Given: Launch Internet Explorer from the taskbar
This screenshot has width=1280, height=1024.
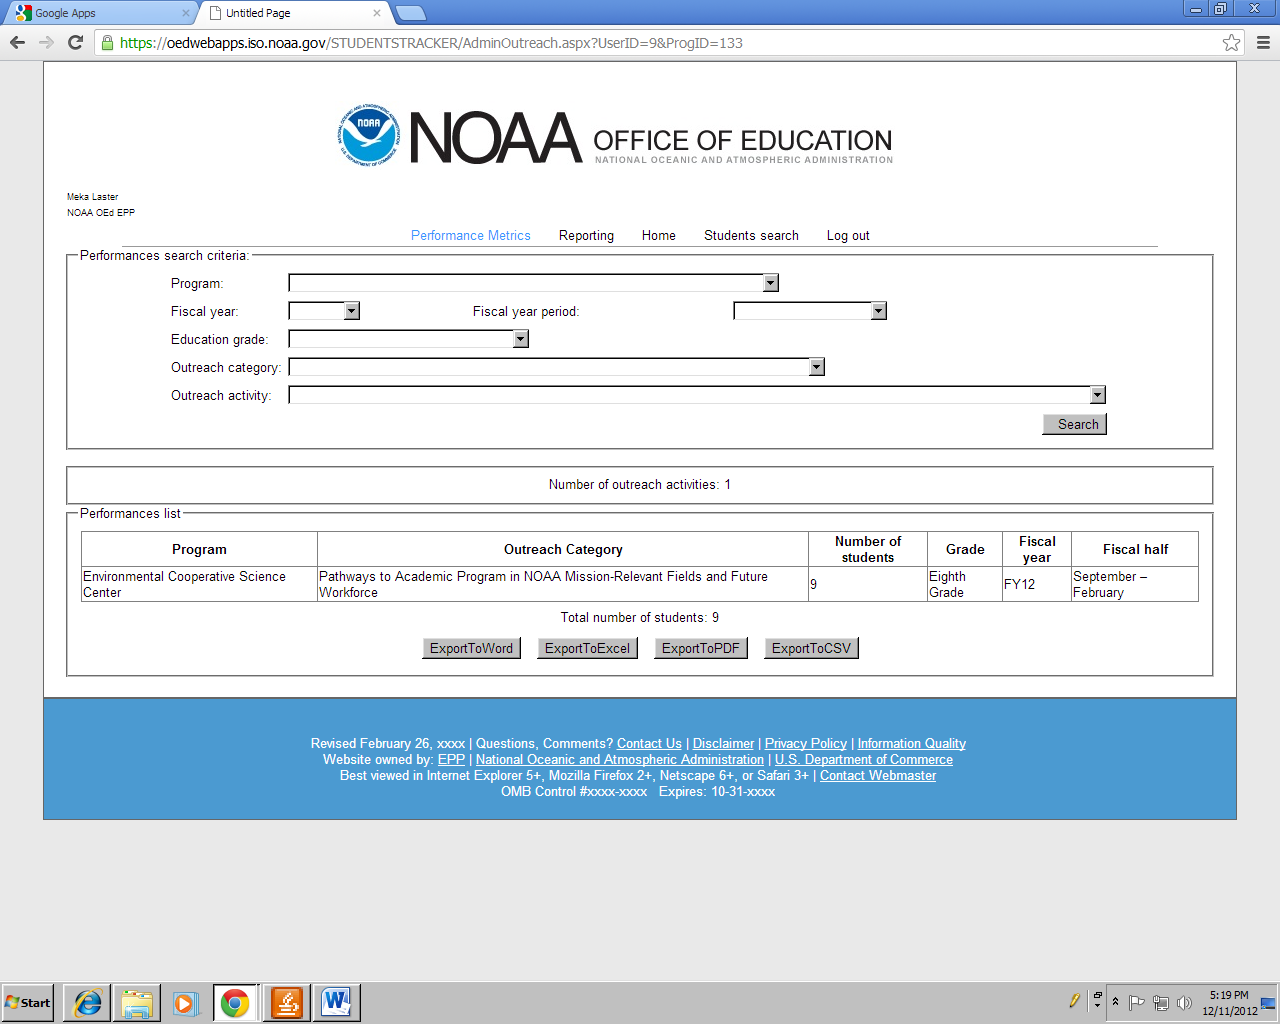Looking at the screenshot, I should [x=88, y=1002].
